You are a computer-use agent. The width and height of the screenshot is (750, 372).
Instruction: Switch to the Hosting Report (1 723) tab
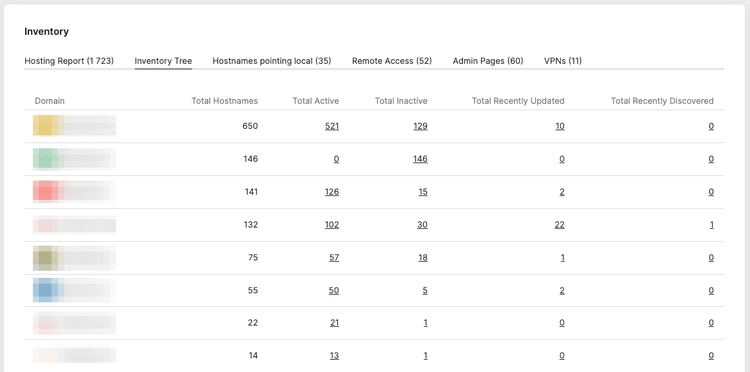click(69, 61)
